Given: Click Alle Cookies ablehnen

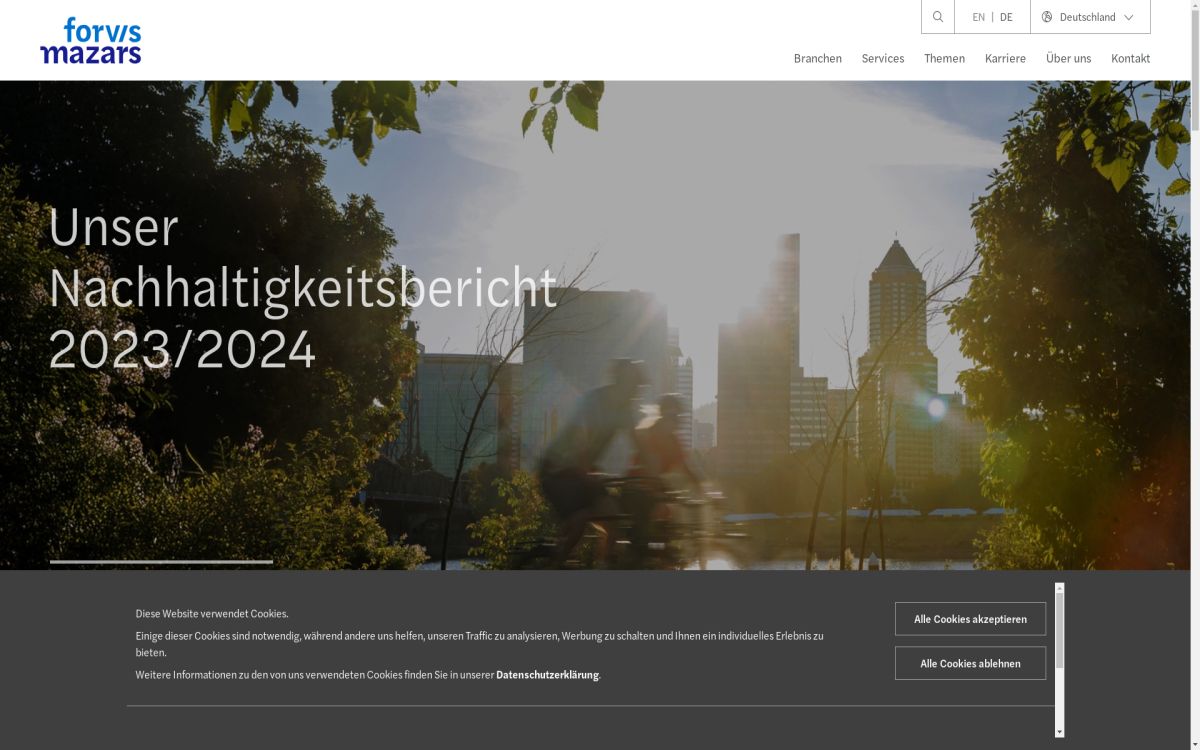Looking at the screenshot, I should 970,663.
